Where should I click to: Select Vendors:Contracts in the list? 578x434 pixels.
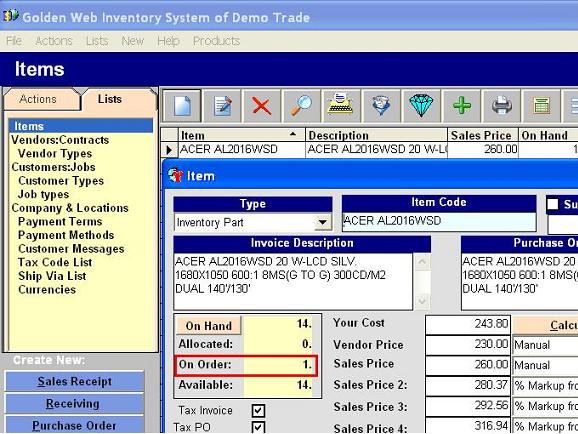pos(60,140)
